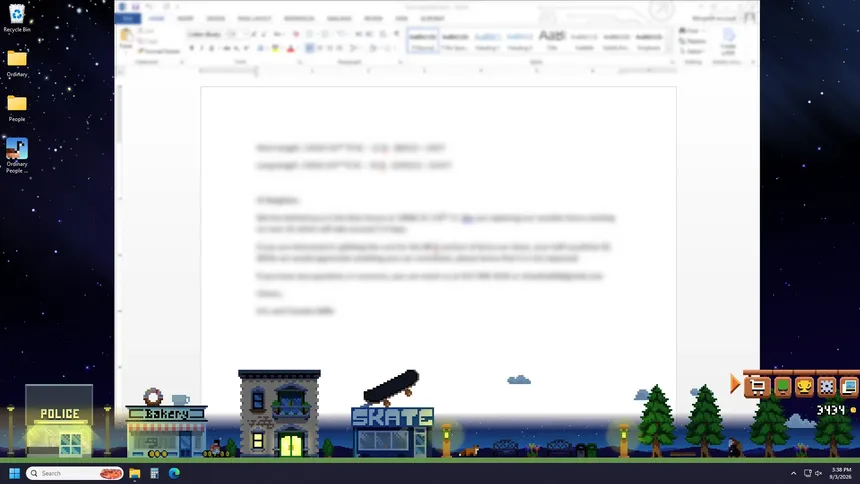Click the Clear Formatting icon
860x484 pixels.
point(296,34)
